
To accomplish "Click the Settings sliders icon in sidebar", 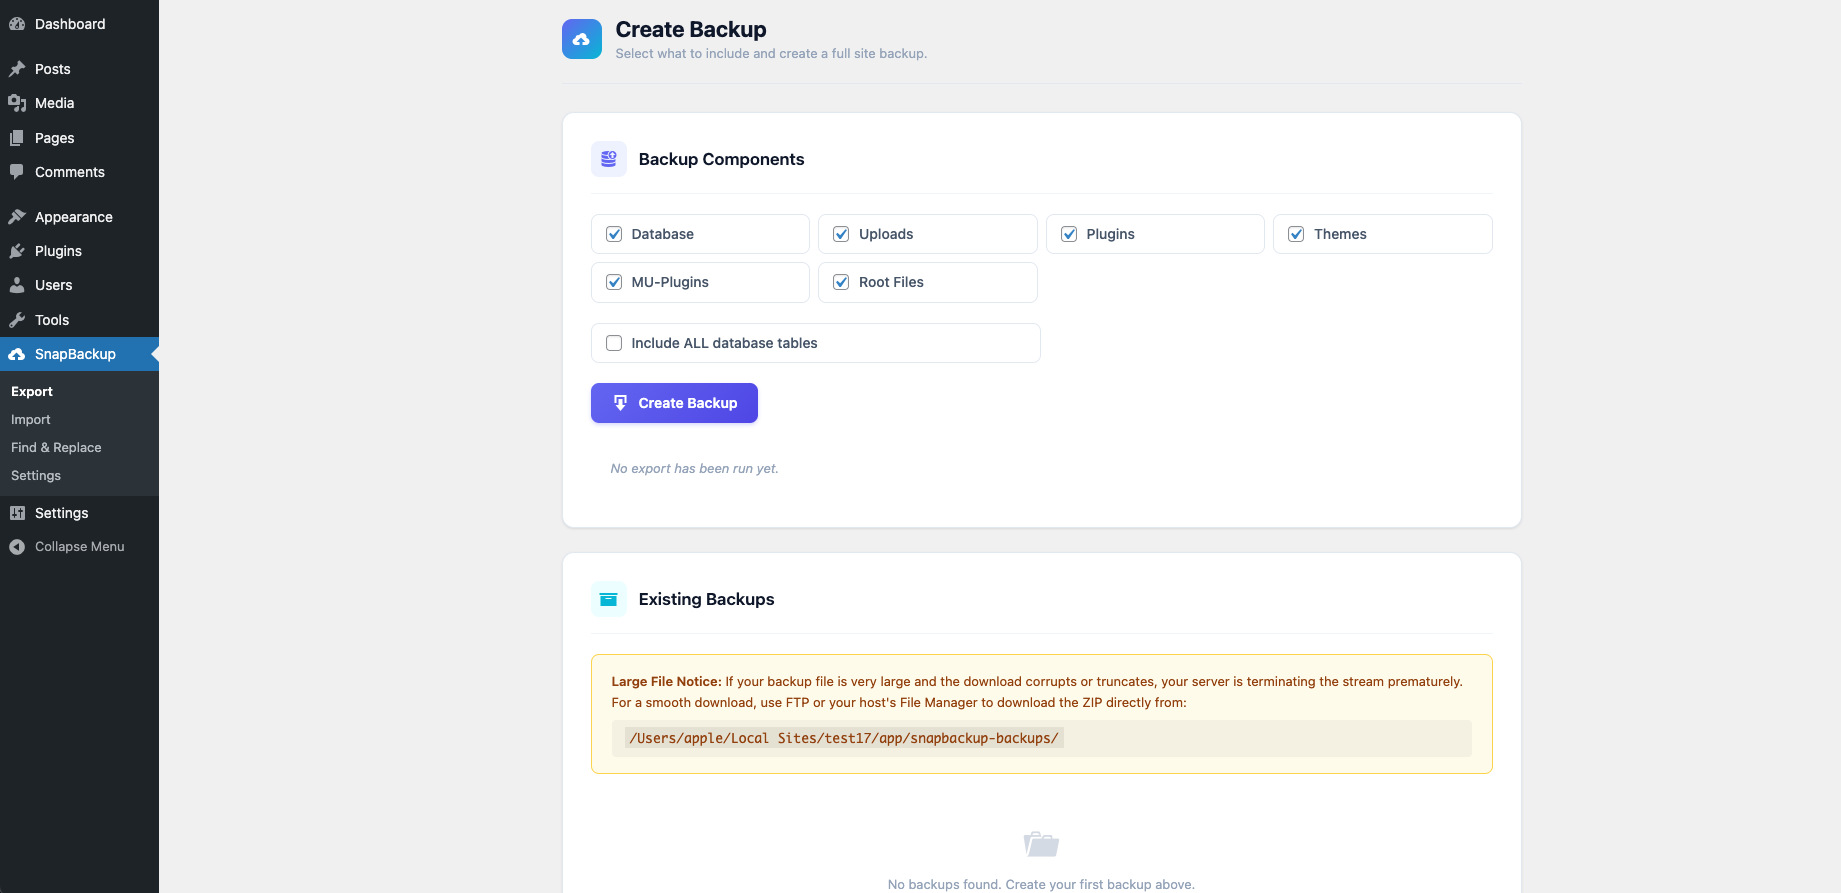I will tap(17, 513).
